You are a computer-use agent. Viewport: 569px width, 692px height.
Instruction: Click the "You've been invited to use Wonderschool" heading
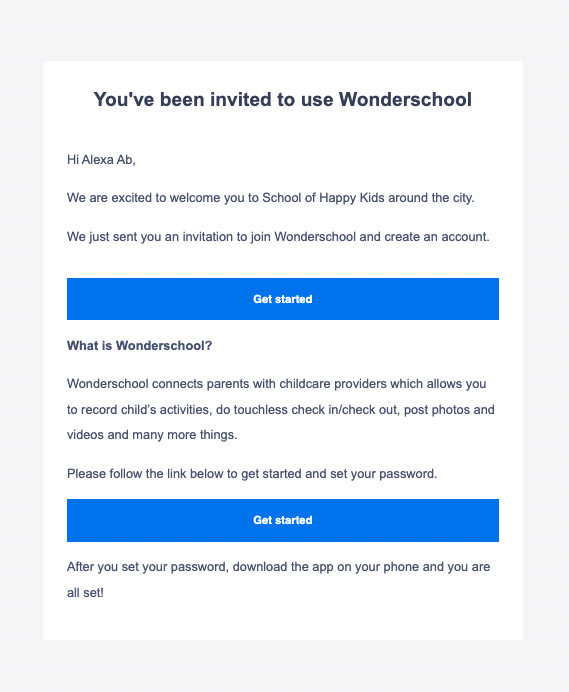coord(283,99)
